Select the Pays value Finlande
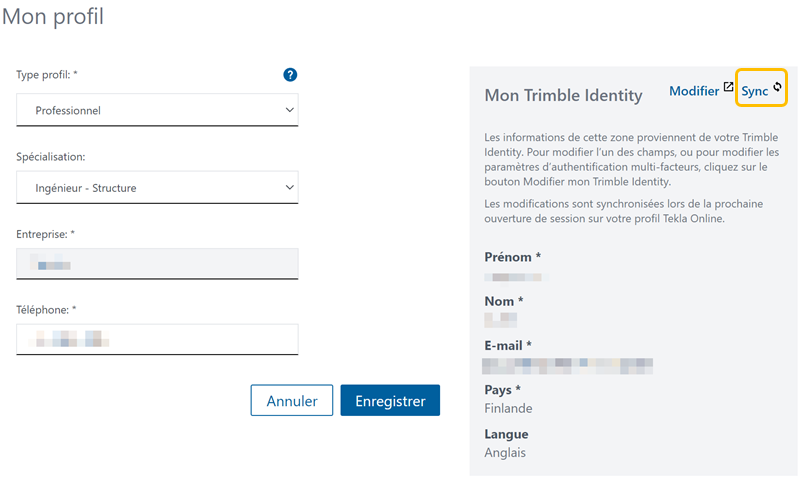Screen dimensions: 800x480 [508, 408]
